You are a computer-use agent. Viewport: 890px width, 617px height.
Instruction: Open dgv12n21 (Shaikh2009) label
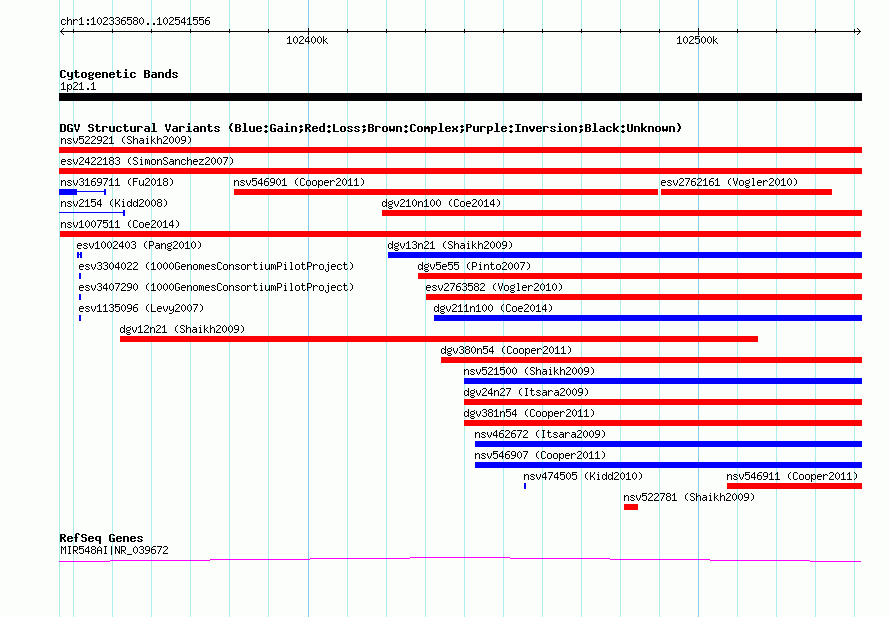[x=182, y=329]
